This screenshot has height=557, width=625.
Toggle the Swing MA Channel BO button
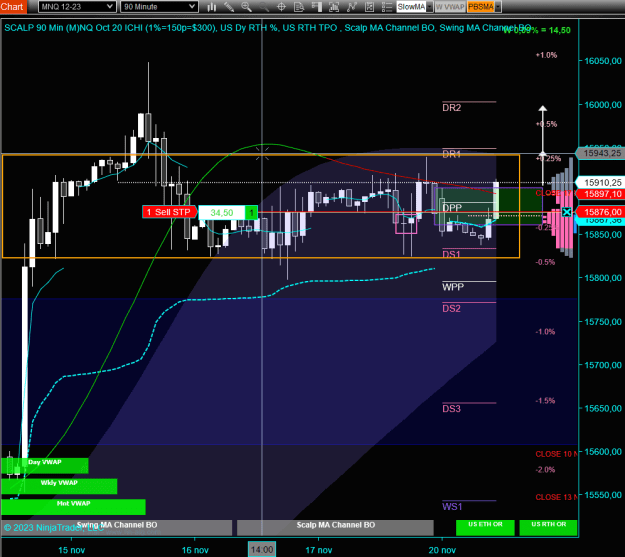point(117,527)
